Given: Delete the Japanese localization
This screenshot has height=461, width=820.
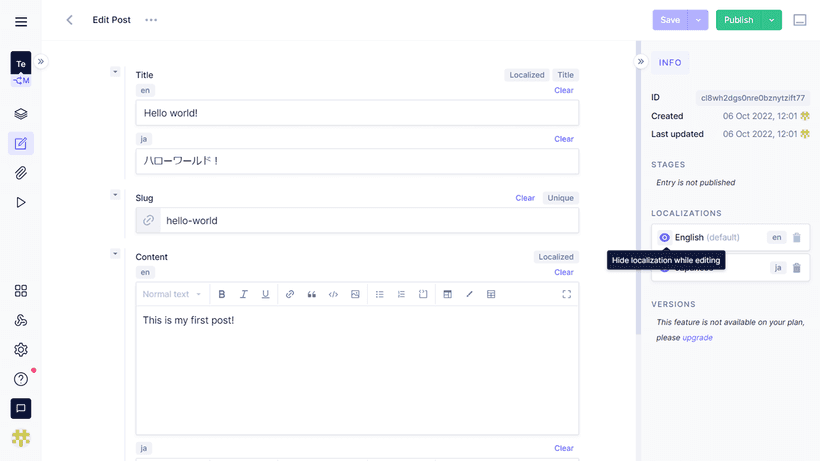Looking at the screenshot, I should click(796, 268).
